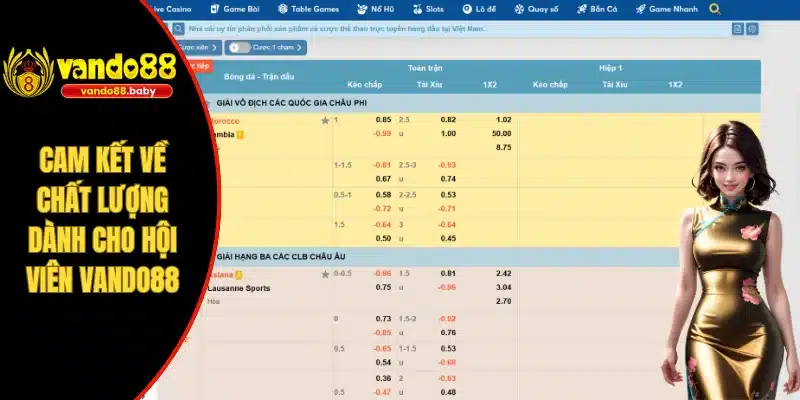This screenshot has width=800, height=400.
Task: Click the announcement text bar
Action: click(x=457, y=29)
